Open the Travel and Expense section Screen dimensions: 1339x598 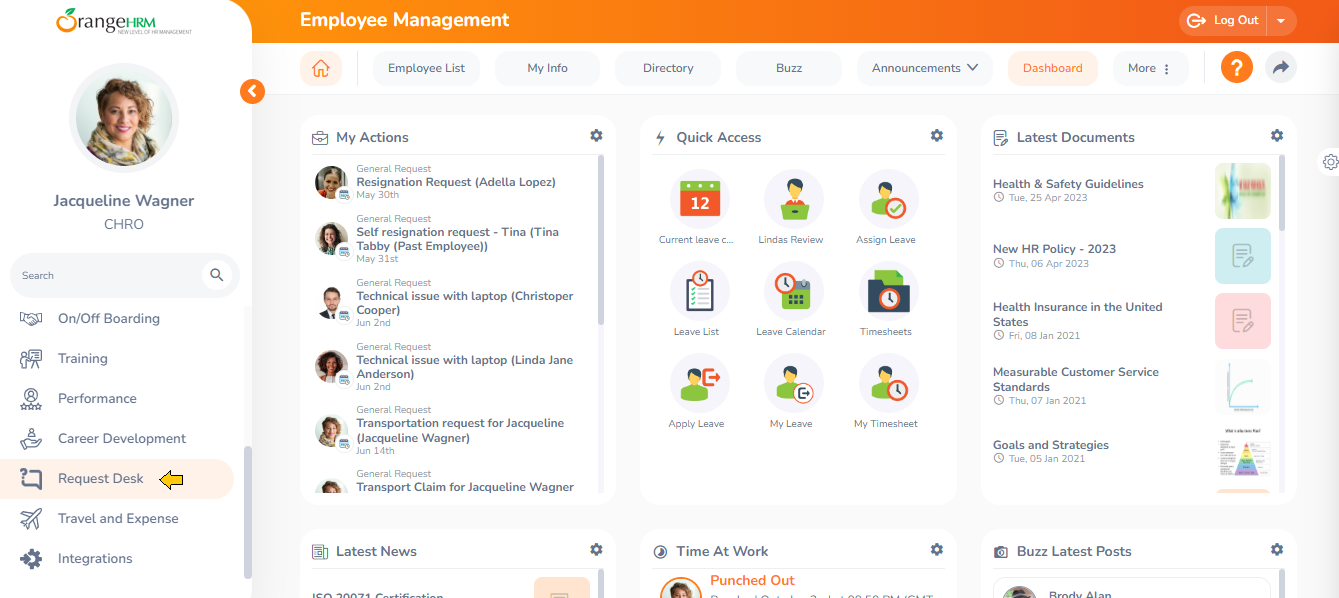[x=117, y=518]
